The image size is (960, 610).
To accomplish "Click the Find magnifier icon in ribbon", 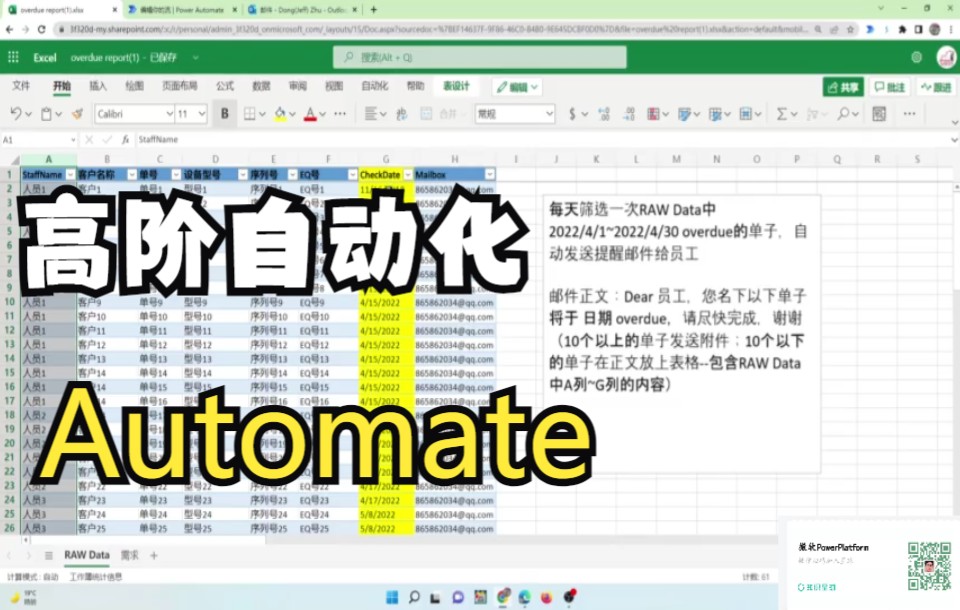I will coord(844,114).
